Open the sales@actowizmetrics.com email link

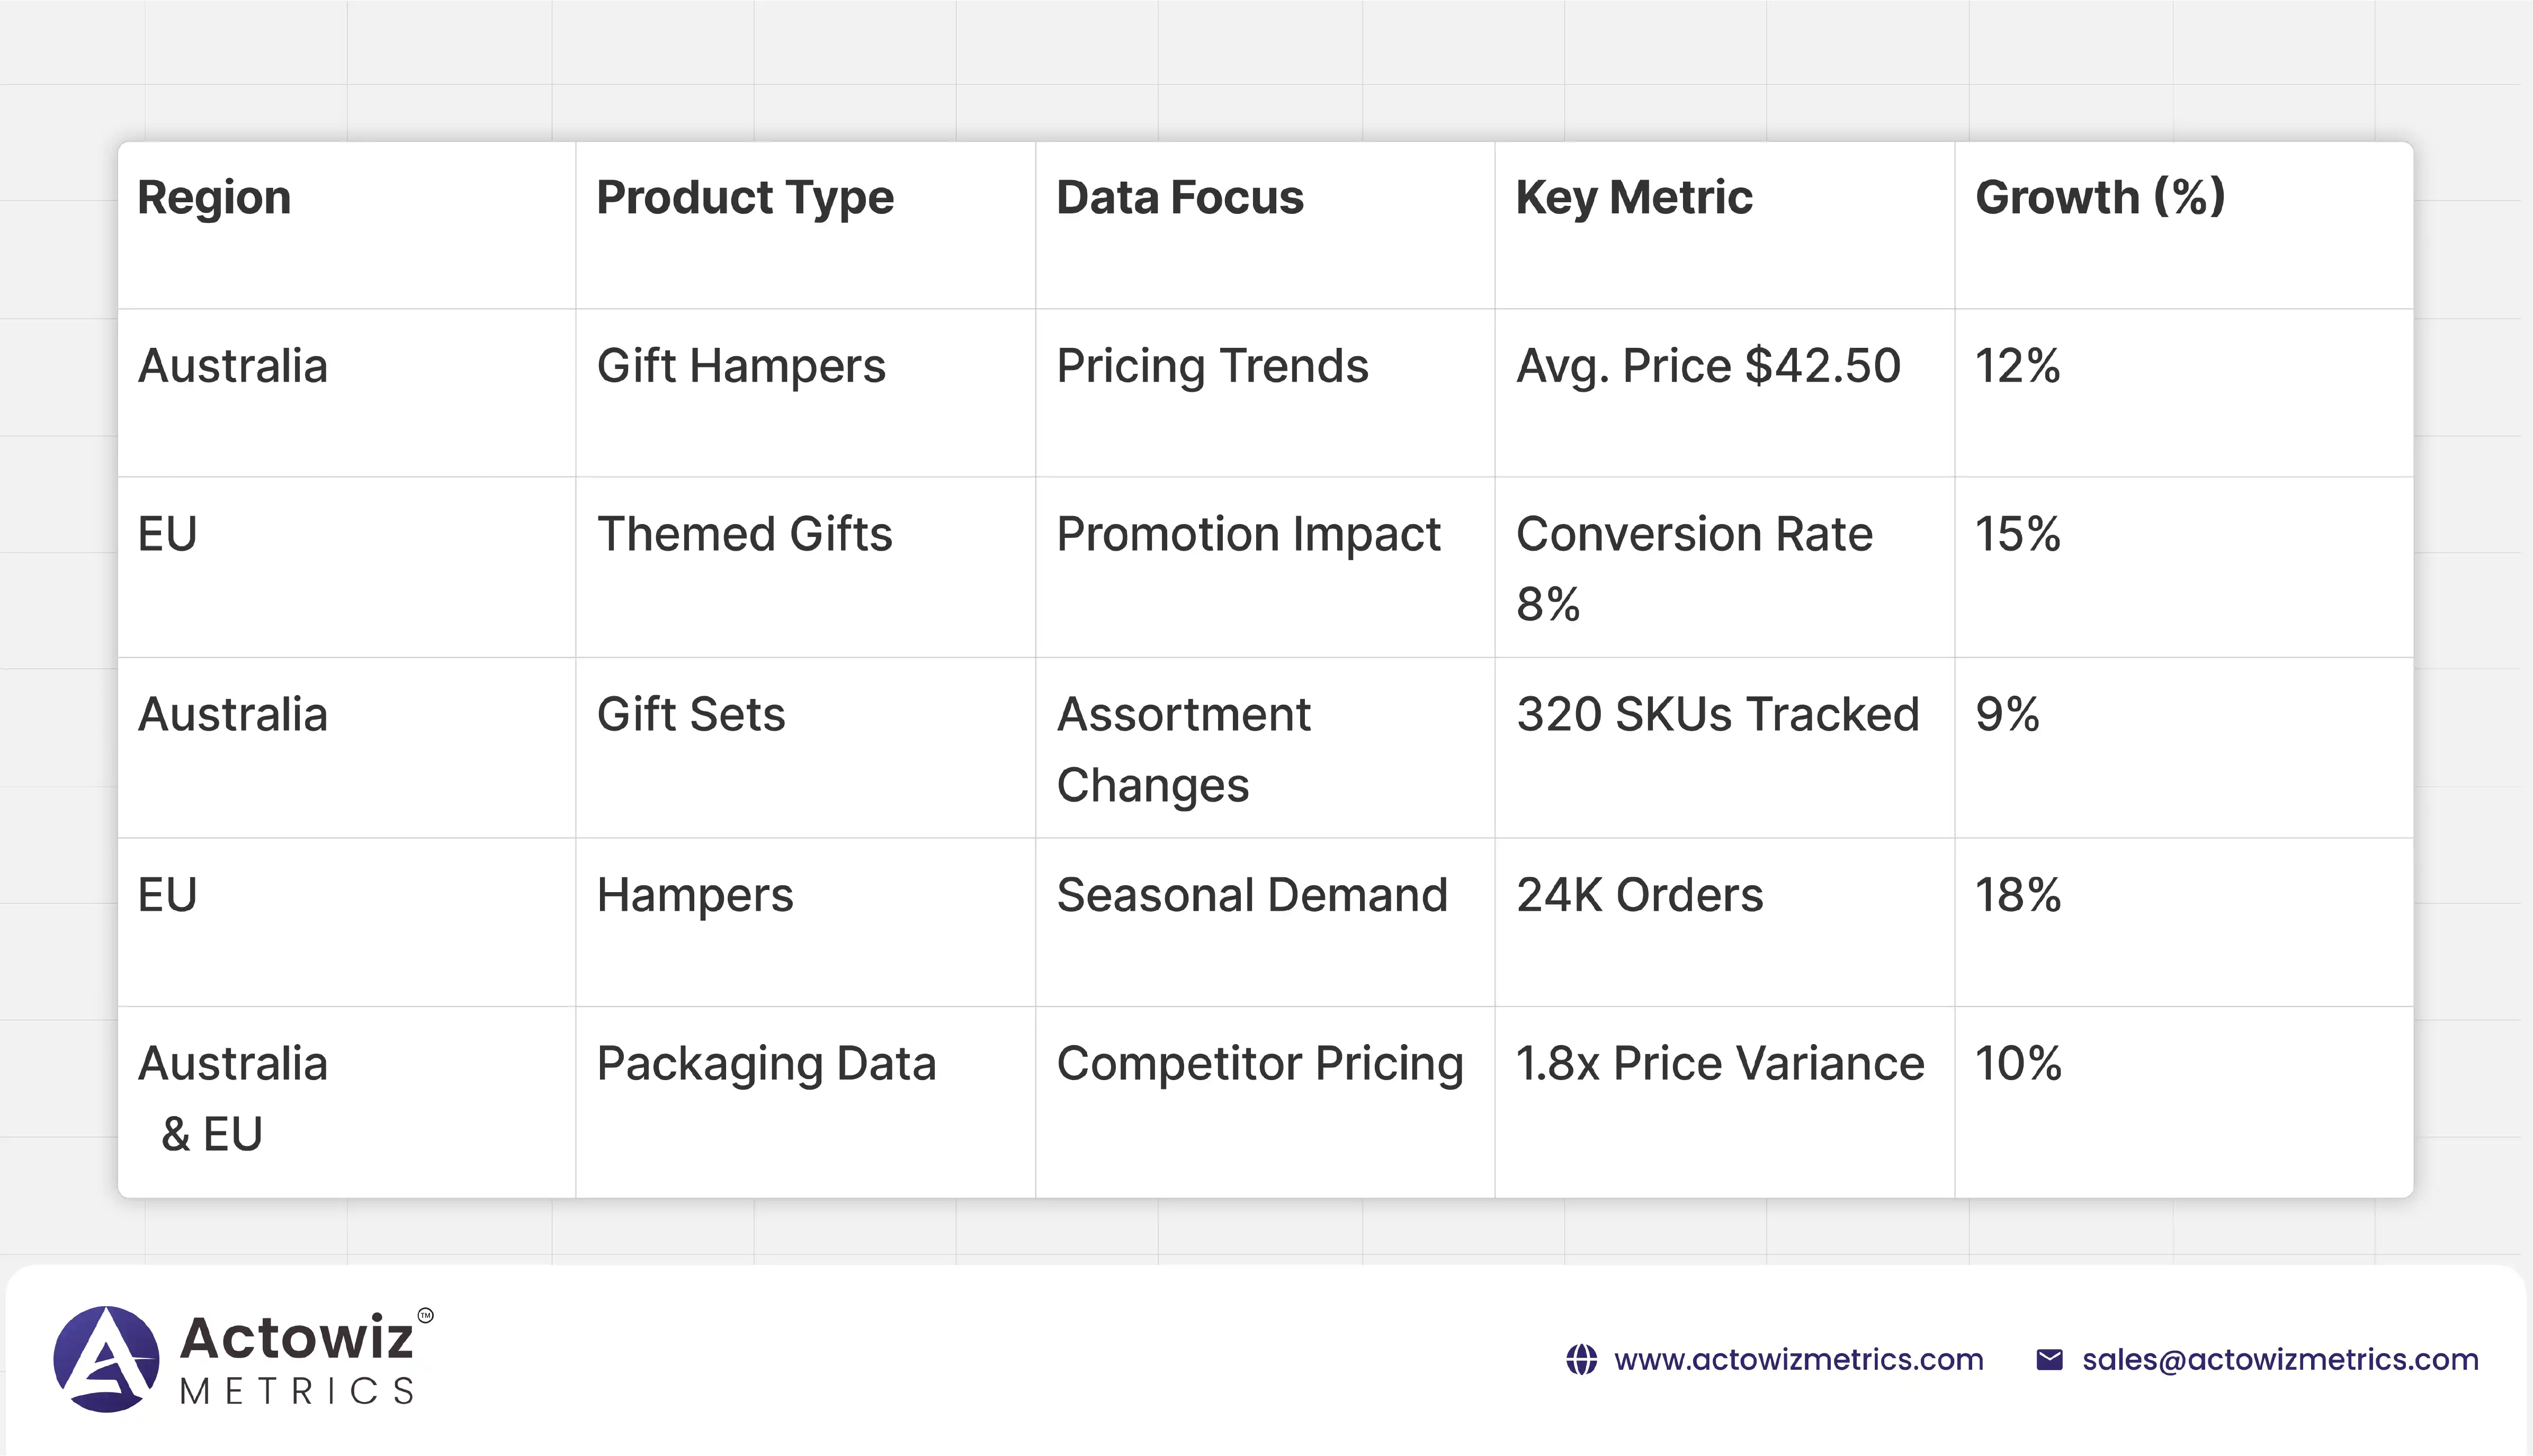(x=2280, y=1360)
